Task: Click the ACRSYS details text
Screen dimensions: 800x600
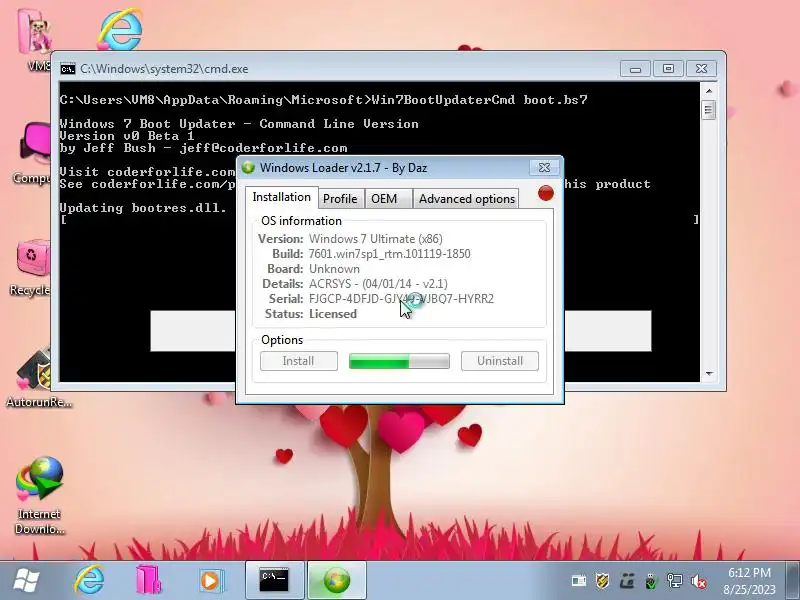Action: (378, 284)
